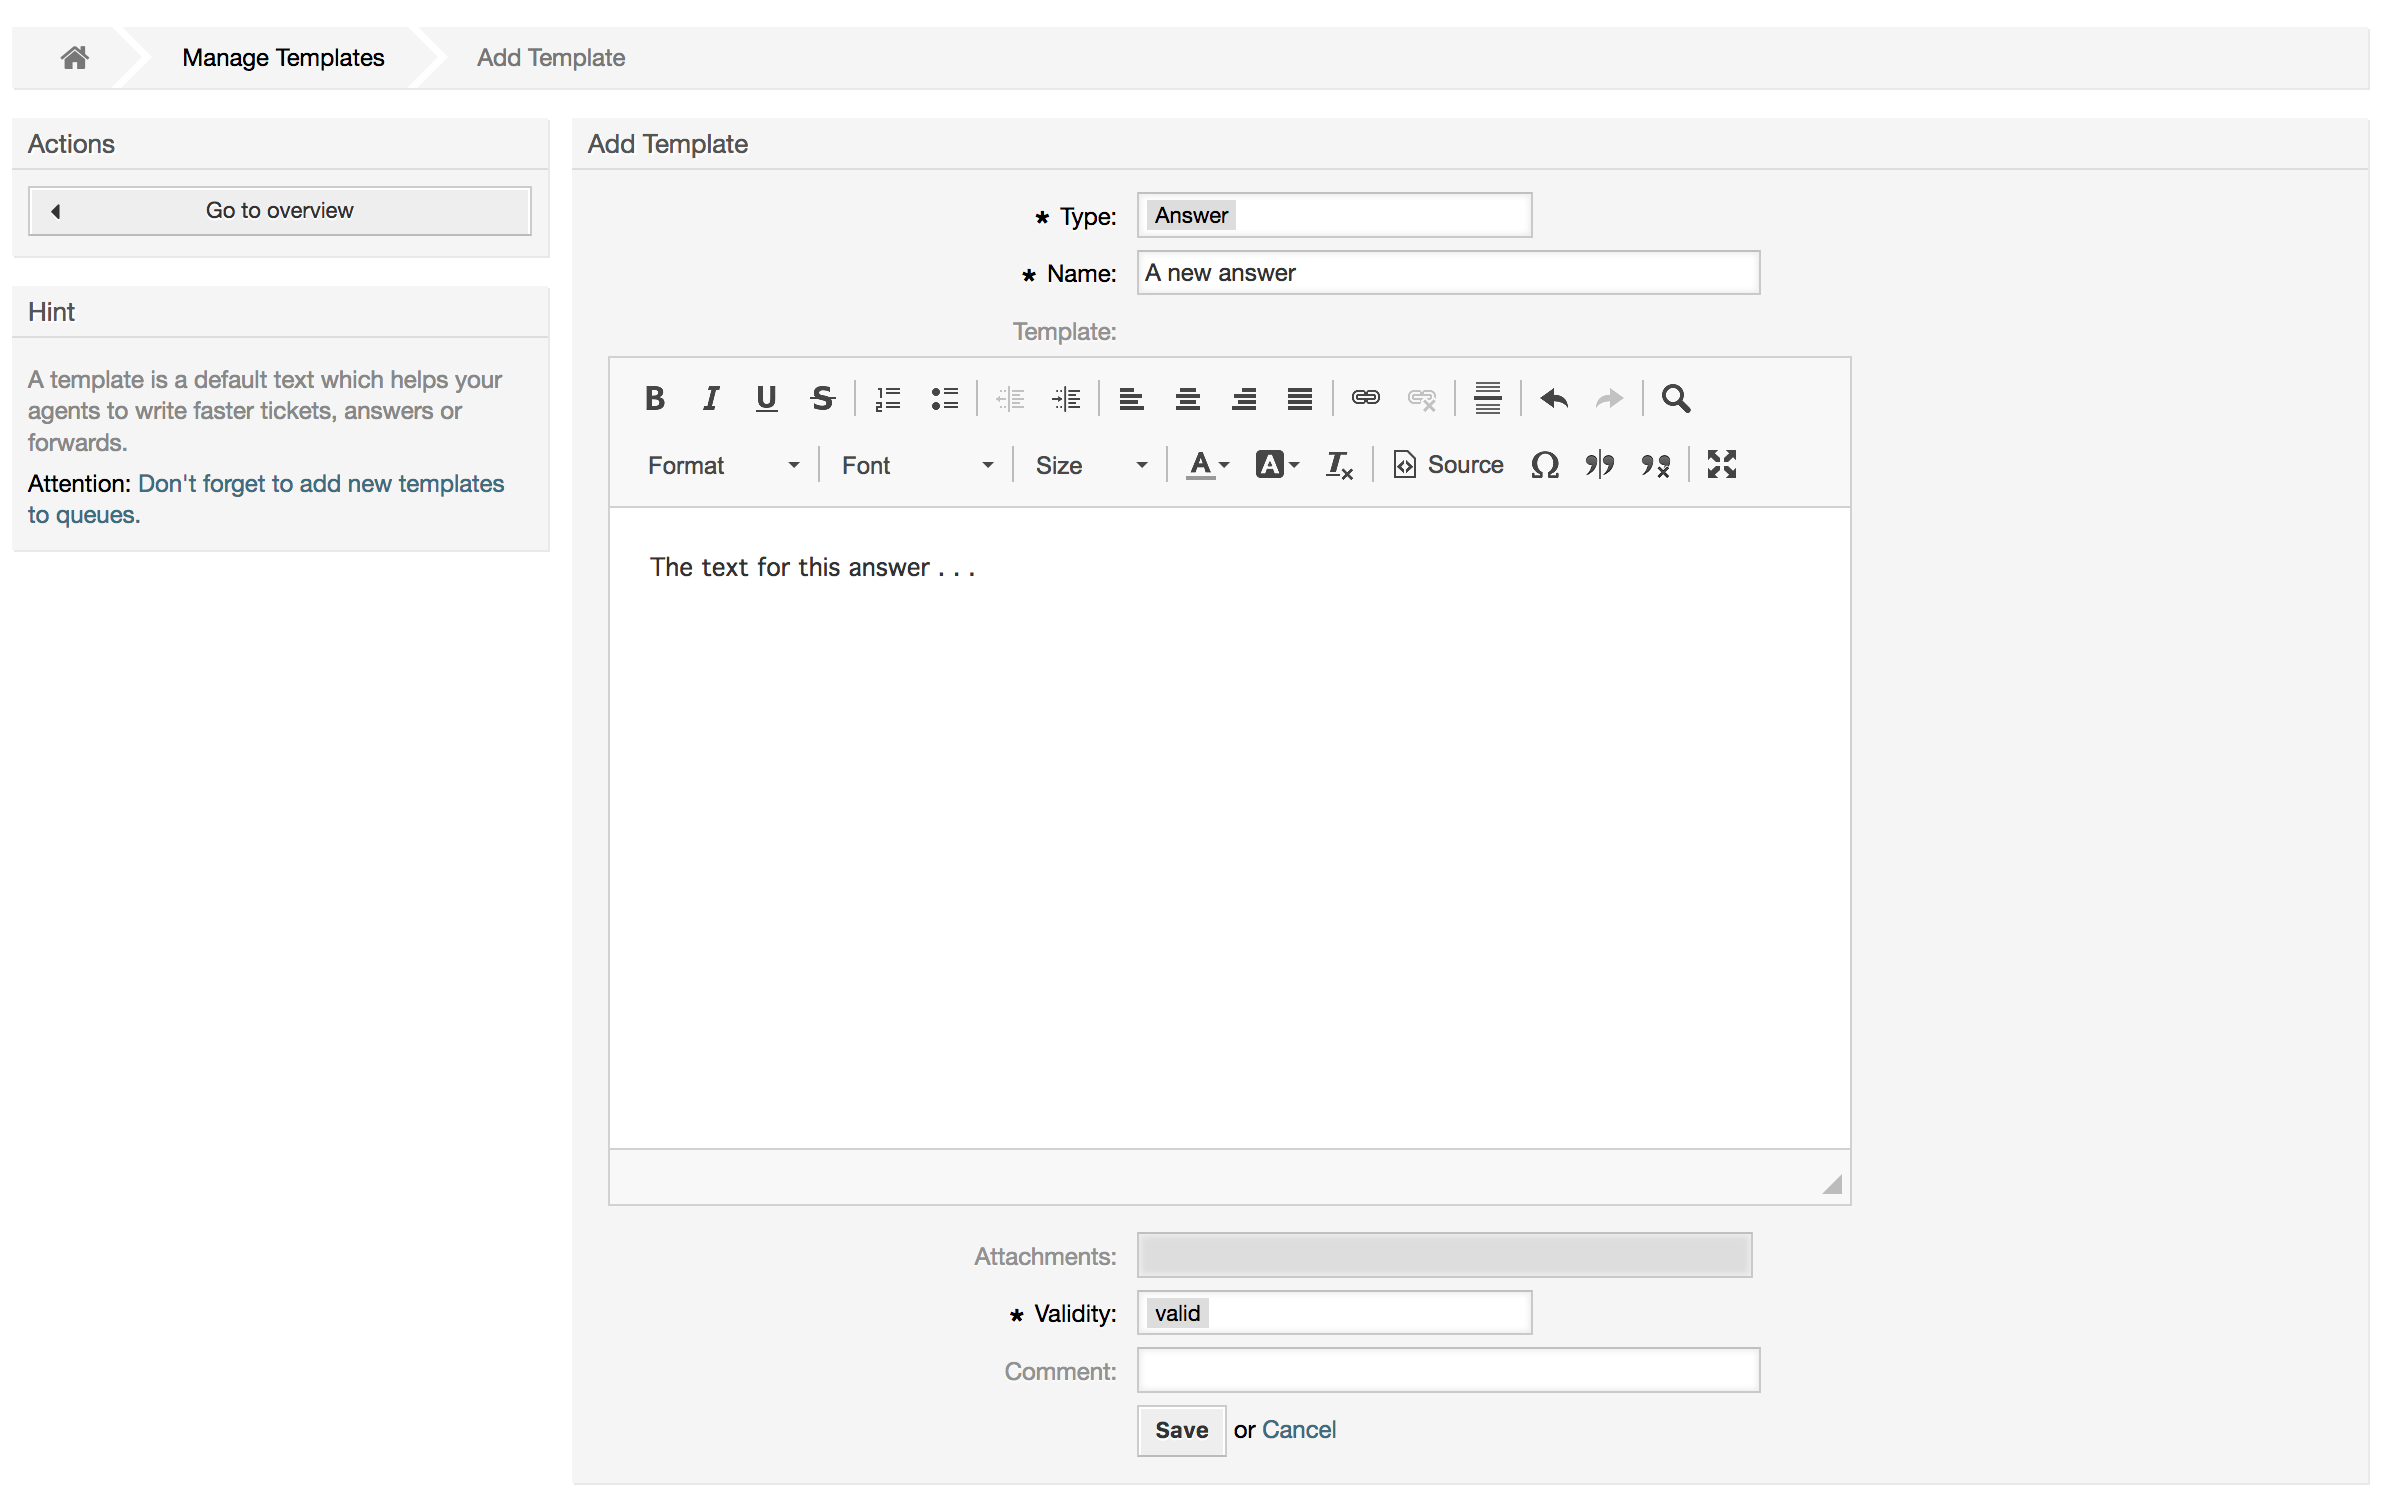Click the Fullscreen/expand editor icon

click(x=1723, y=465)
